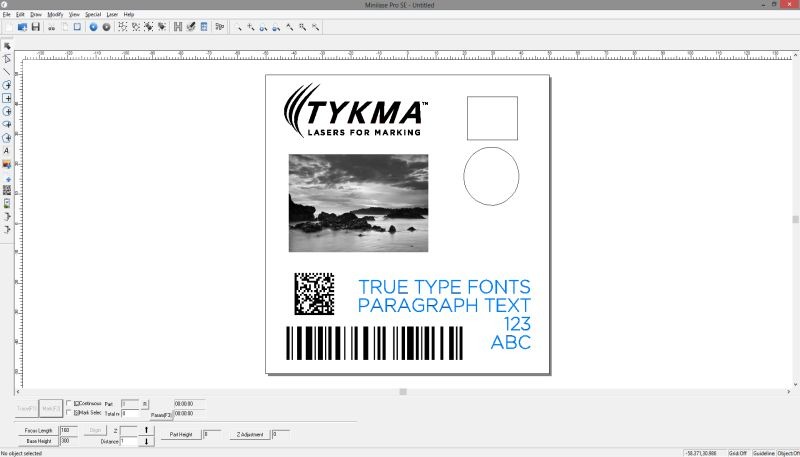
Task: Click the open file icon in toolbar
Action: (22, 27)
